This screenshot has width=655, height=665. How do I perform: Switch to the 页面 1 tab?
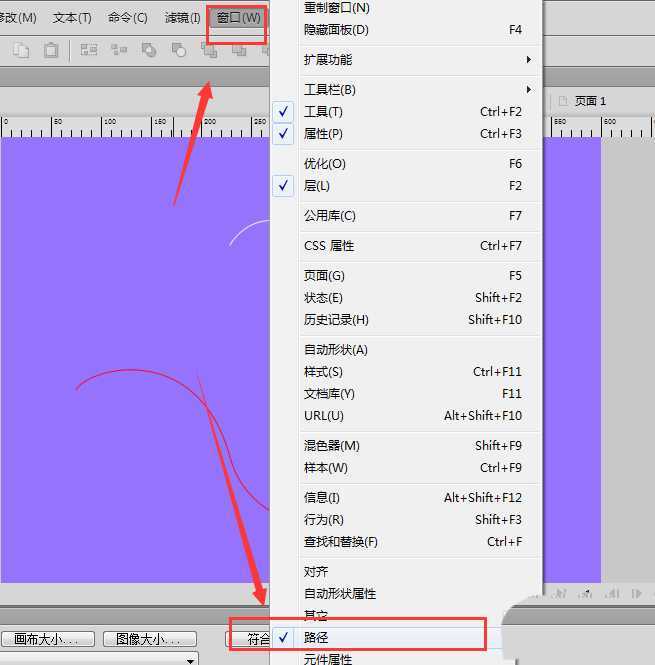[588, 101]
